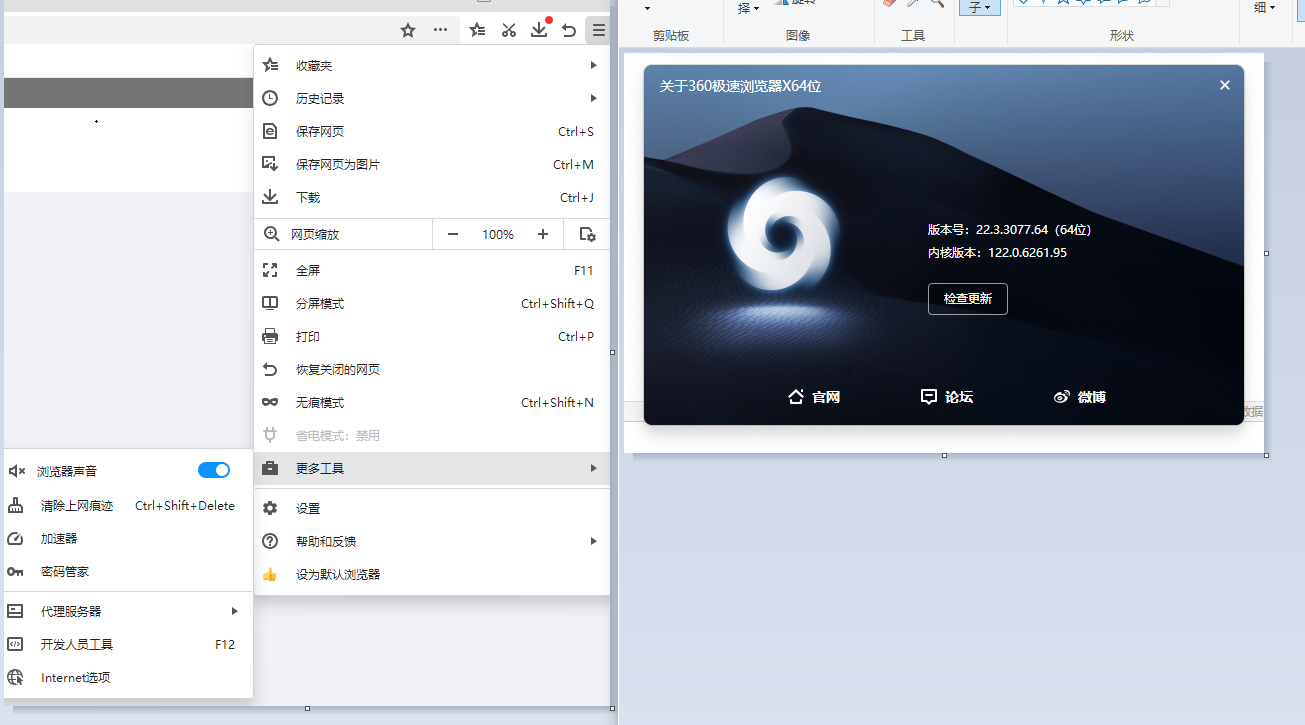
Task: Open 微博 Weibo link
Action: (1079, 397)
